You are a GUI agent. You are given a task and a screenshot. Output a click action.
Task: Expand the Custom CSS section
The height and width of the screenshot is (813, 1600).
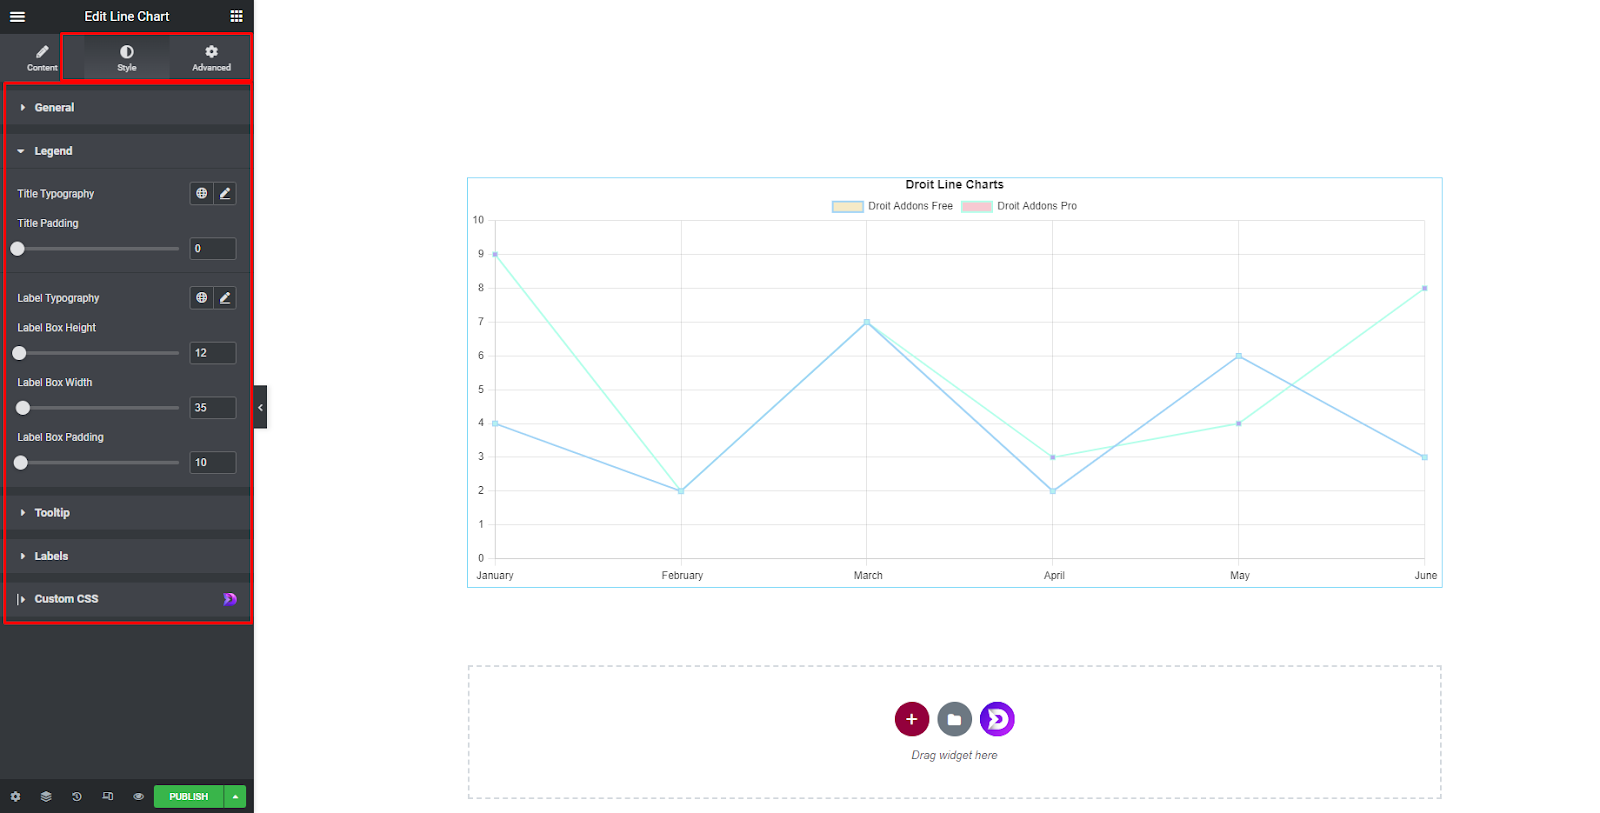pos(127,599)
